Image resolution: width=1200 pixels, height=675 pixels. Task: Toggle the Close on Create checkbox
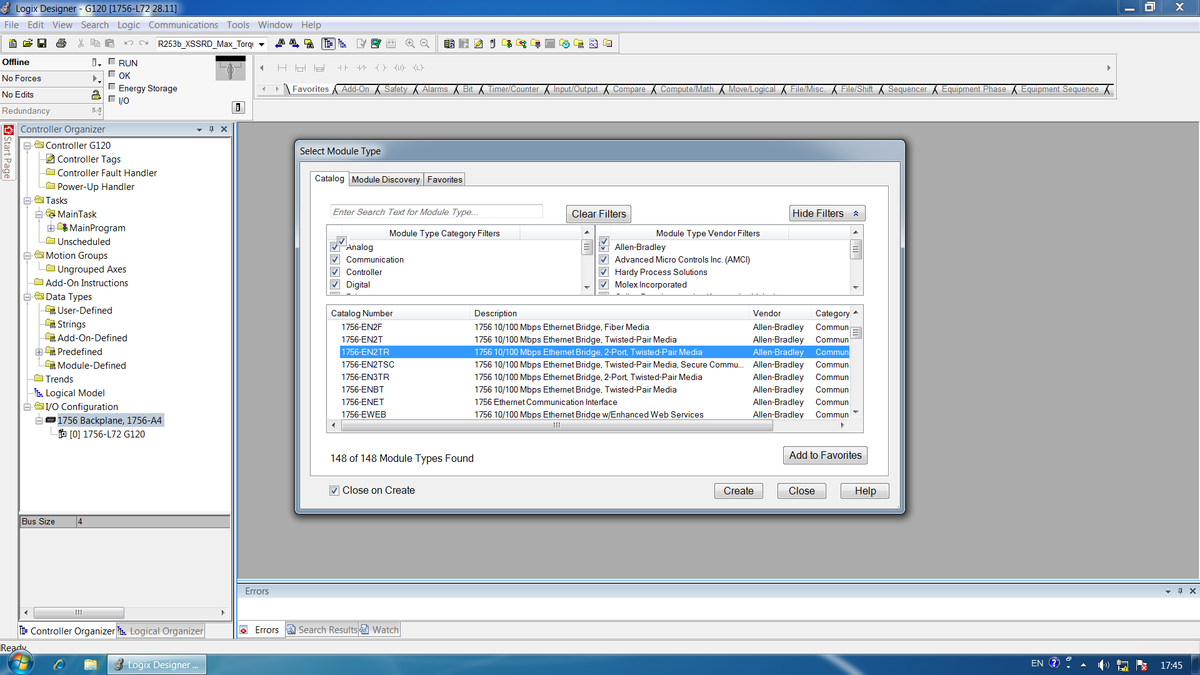(335, 491)
